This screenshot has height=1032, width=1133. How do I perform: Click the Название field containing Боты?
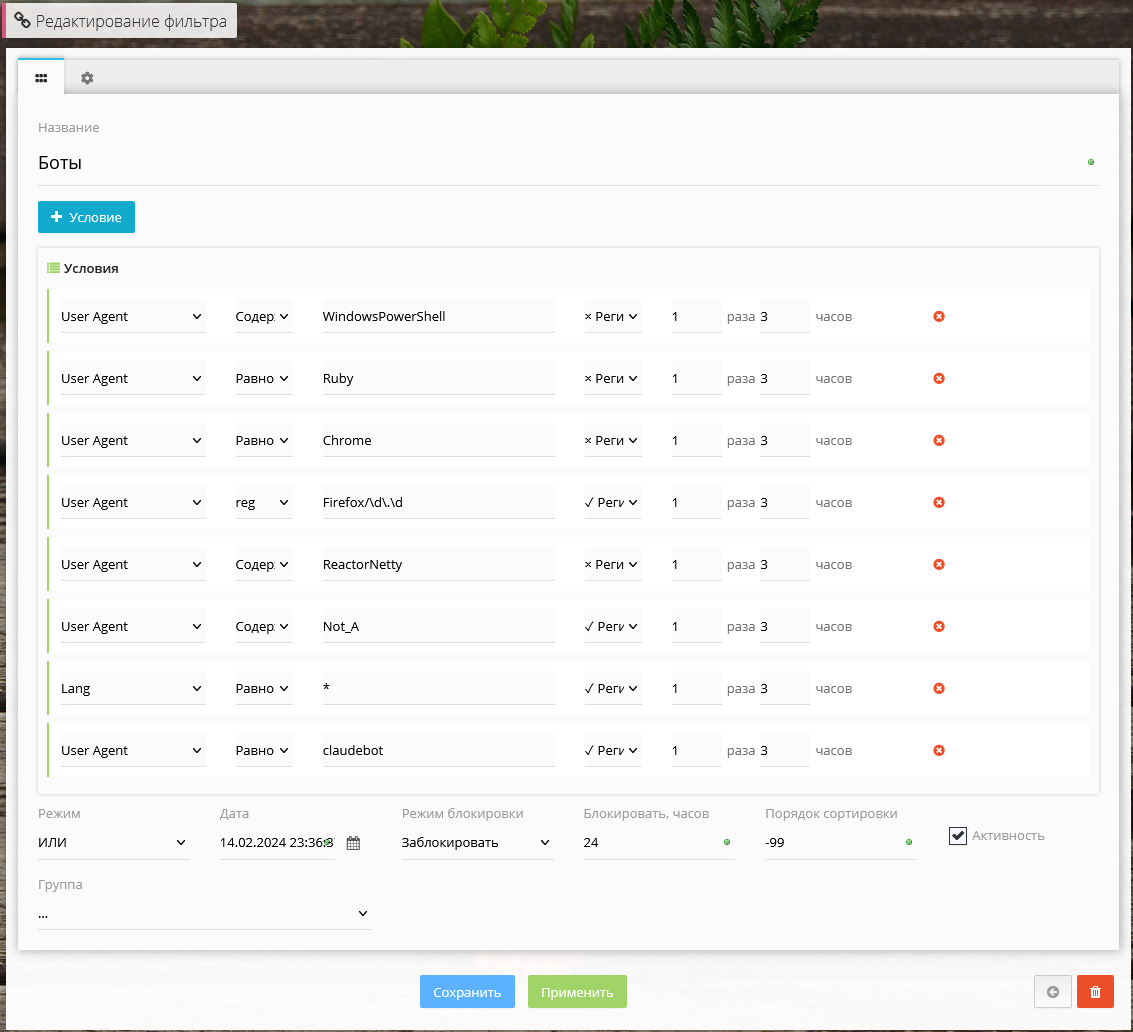point(560,163)
